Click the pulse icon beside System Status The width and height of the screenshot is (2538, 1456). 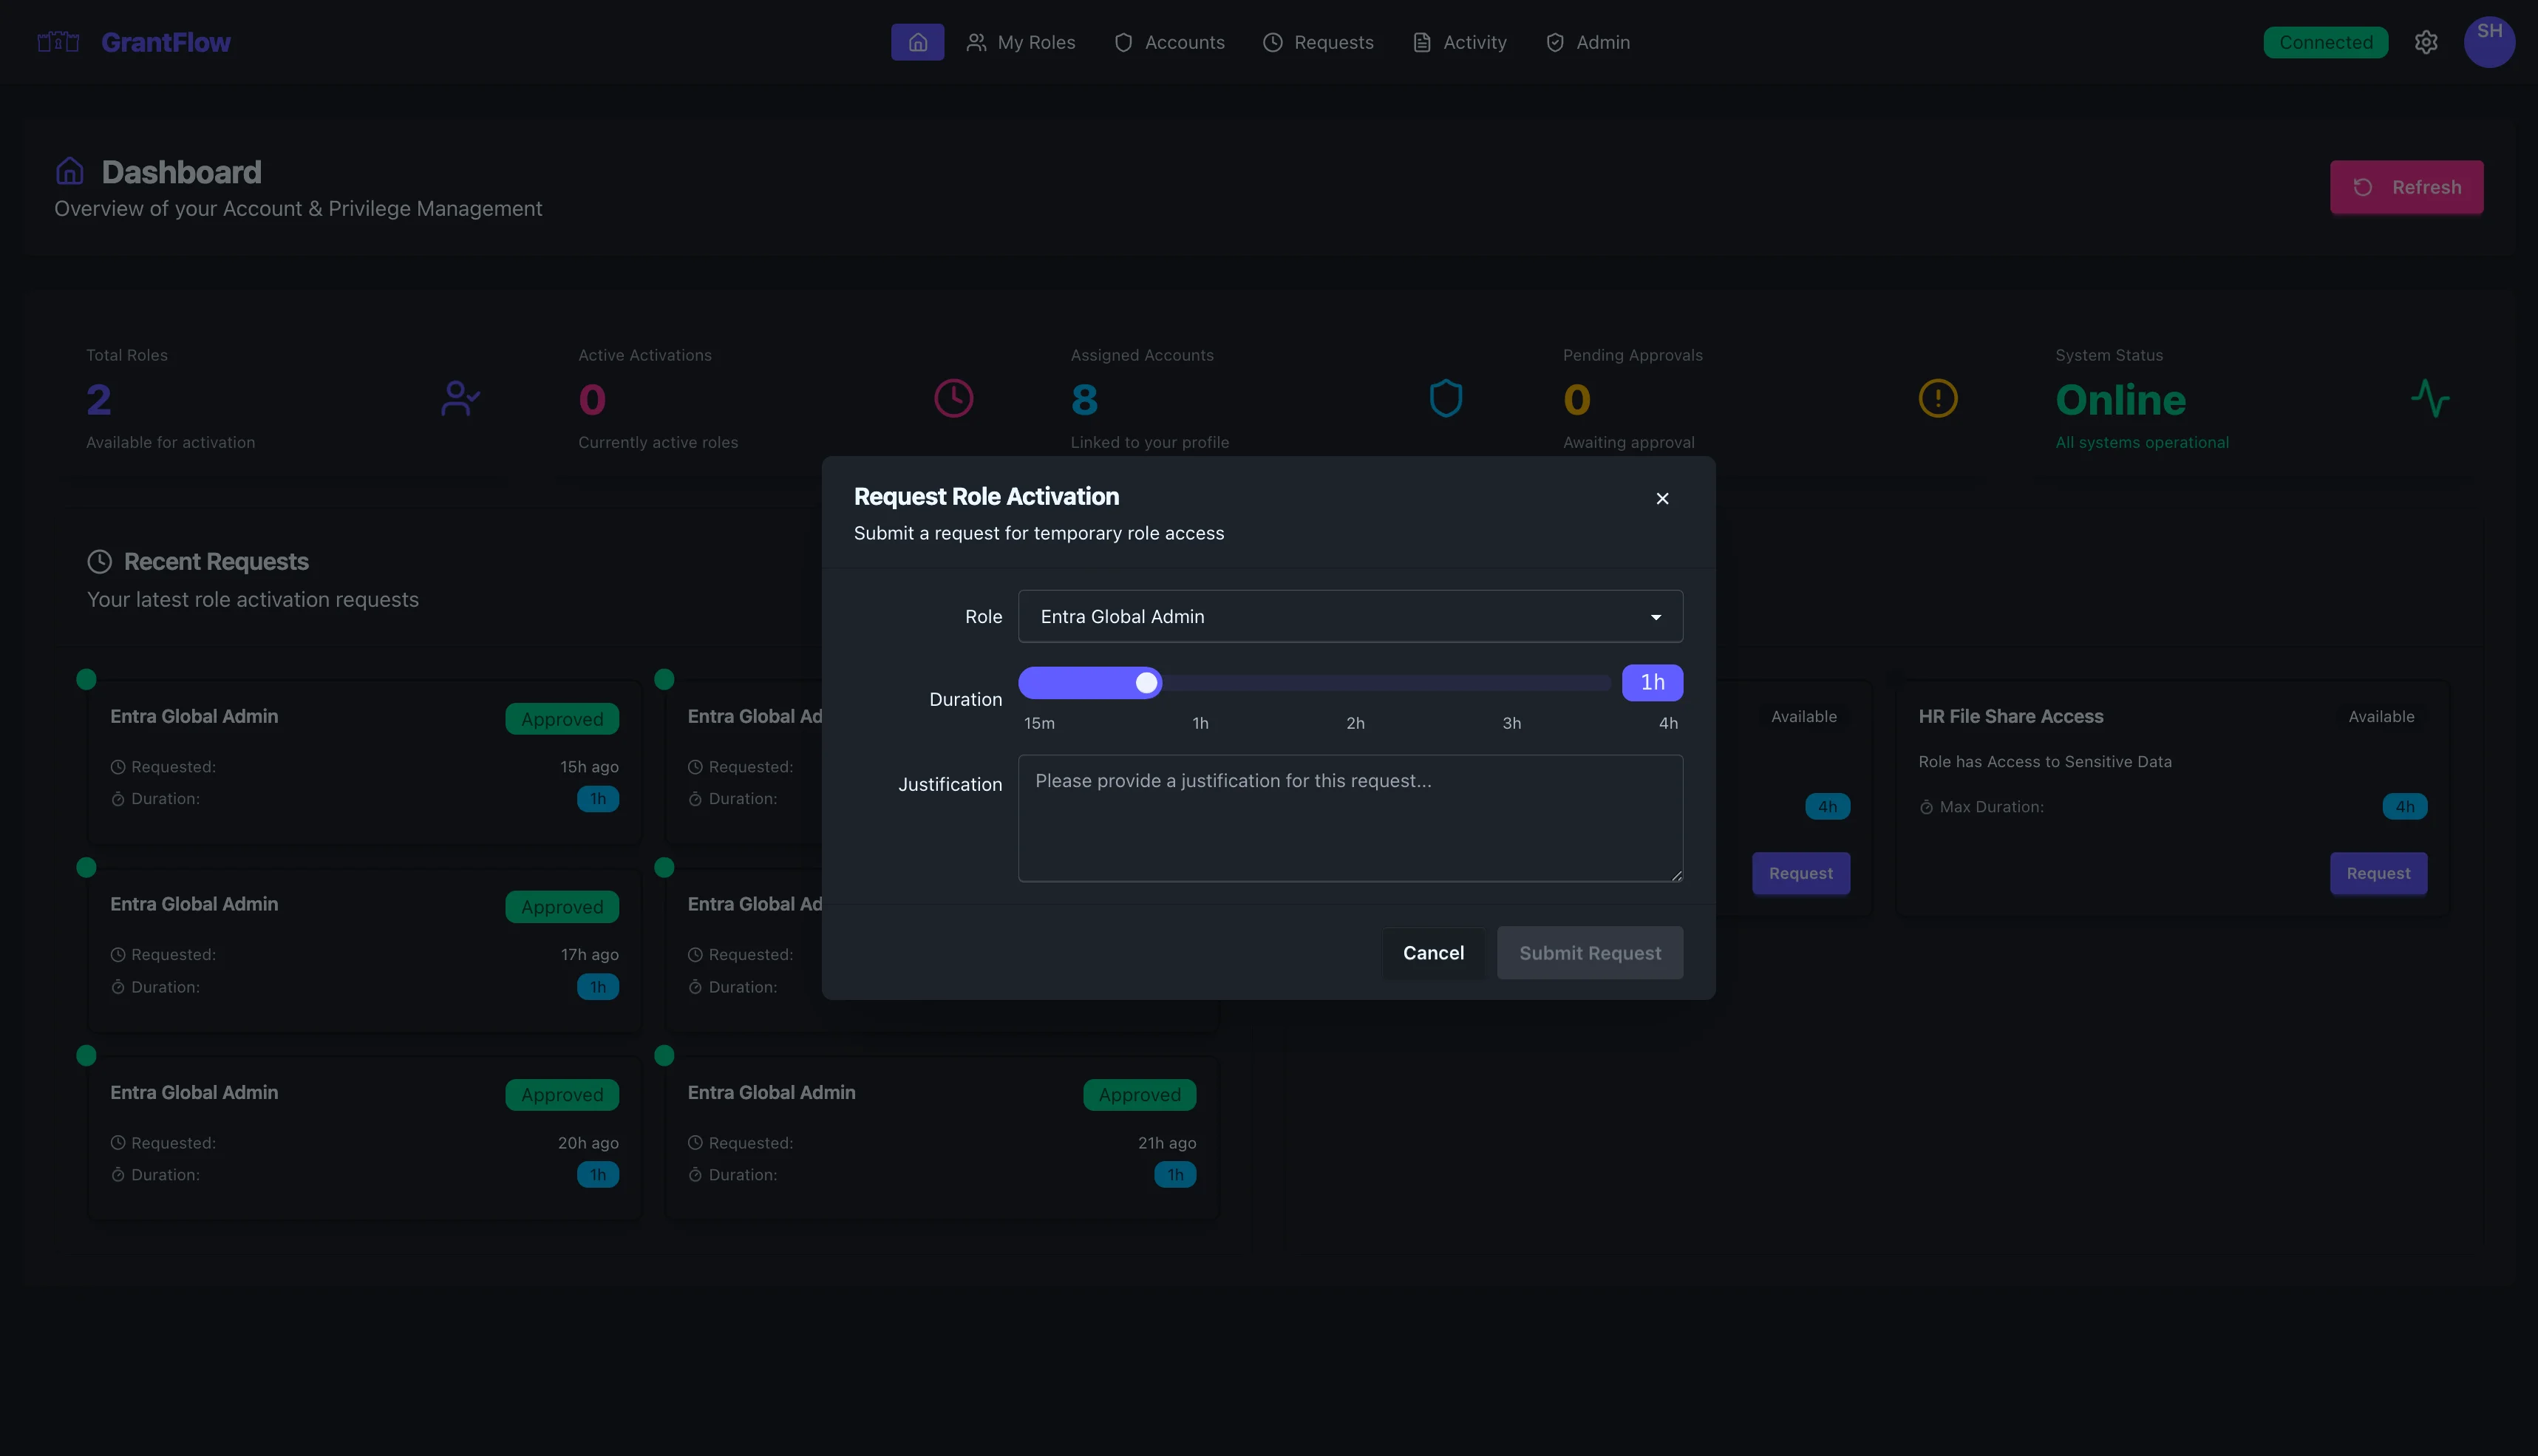[x=2431, y=398]
